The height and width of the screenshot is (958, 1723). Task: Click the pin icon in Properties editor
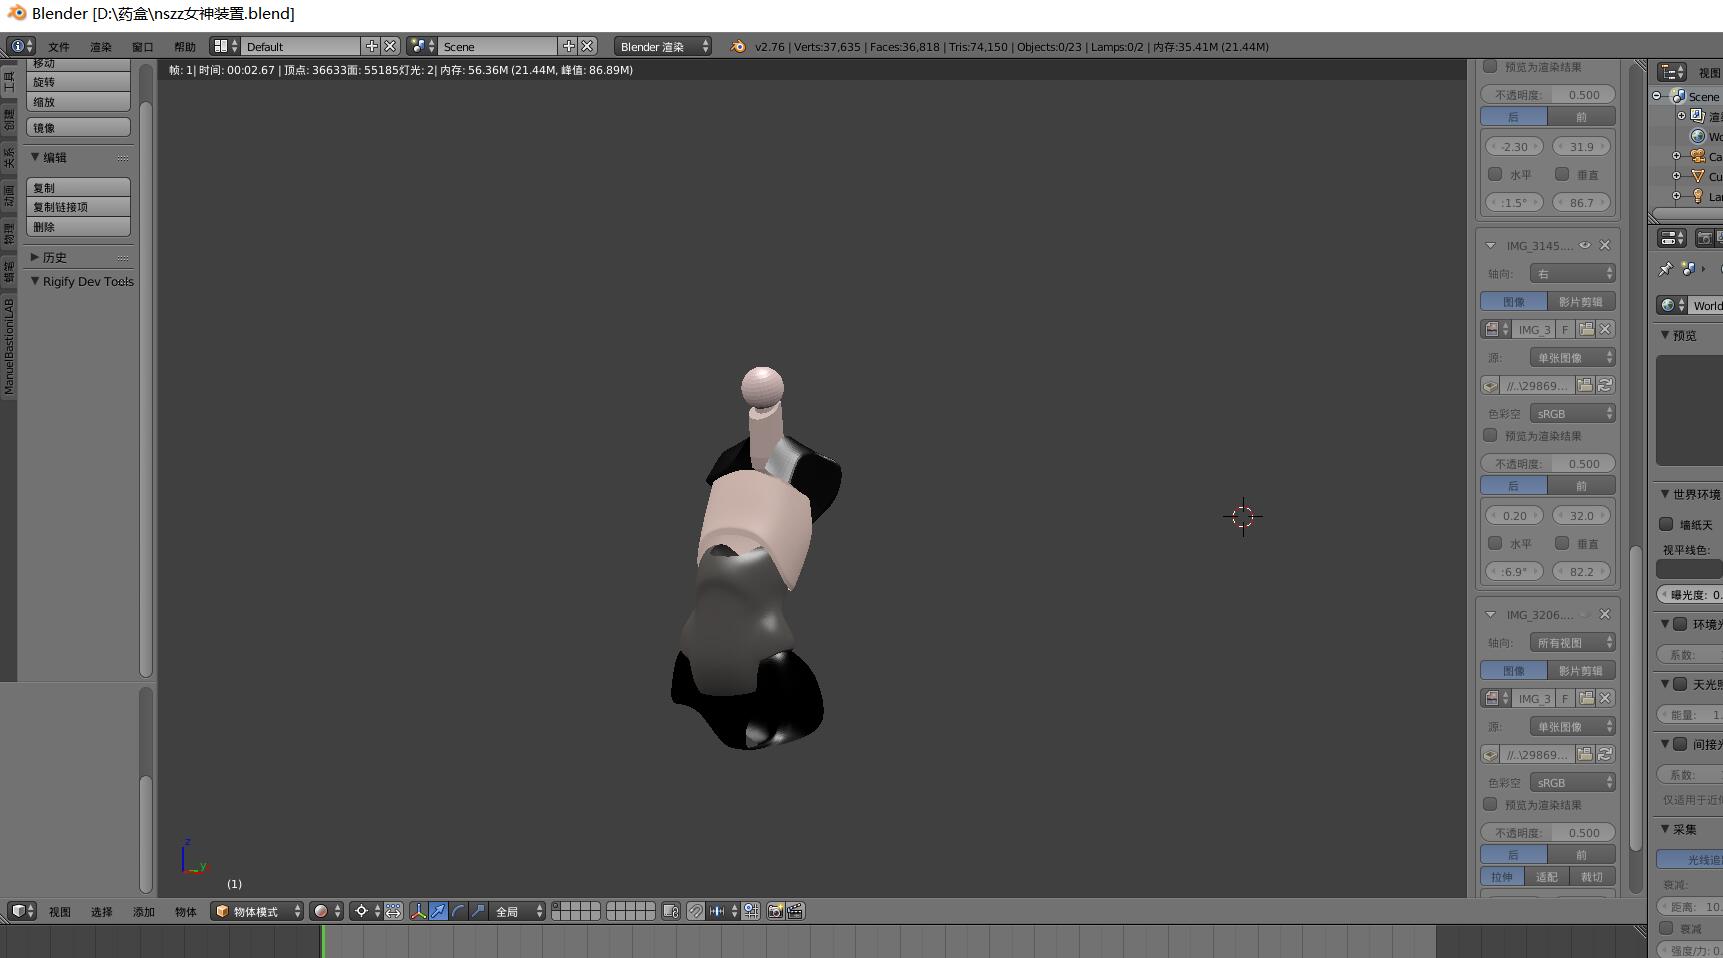pos(1665,269)
